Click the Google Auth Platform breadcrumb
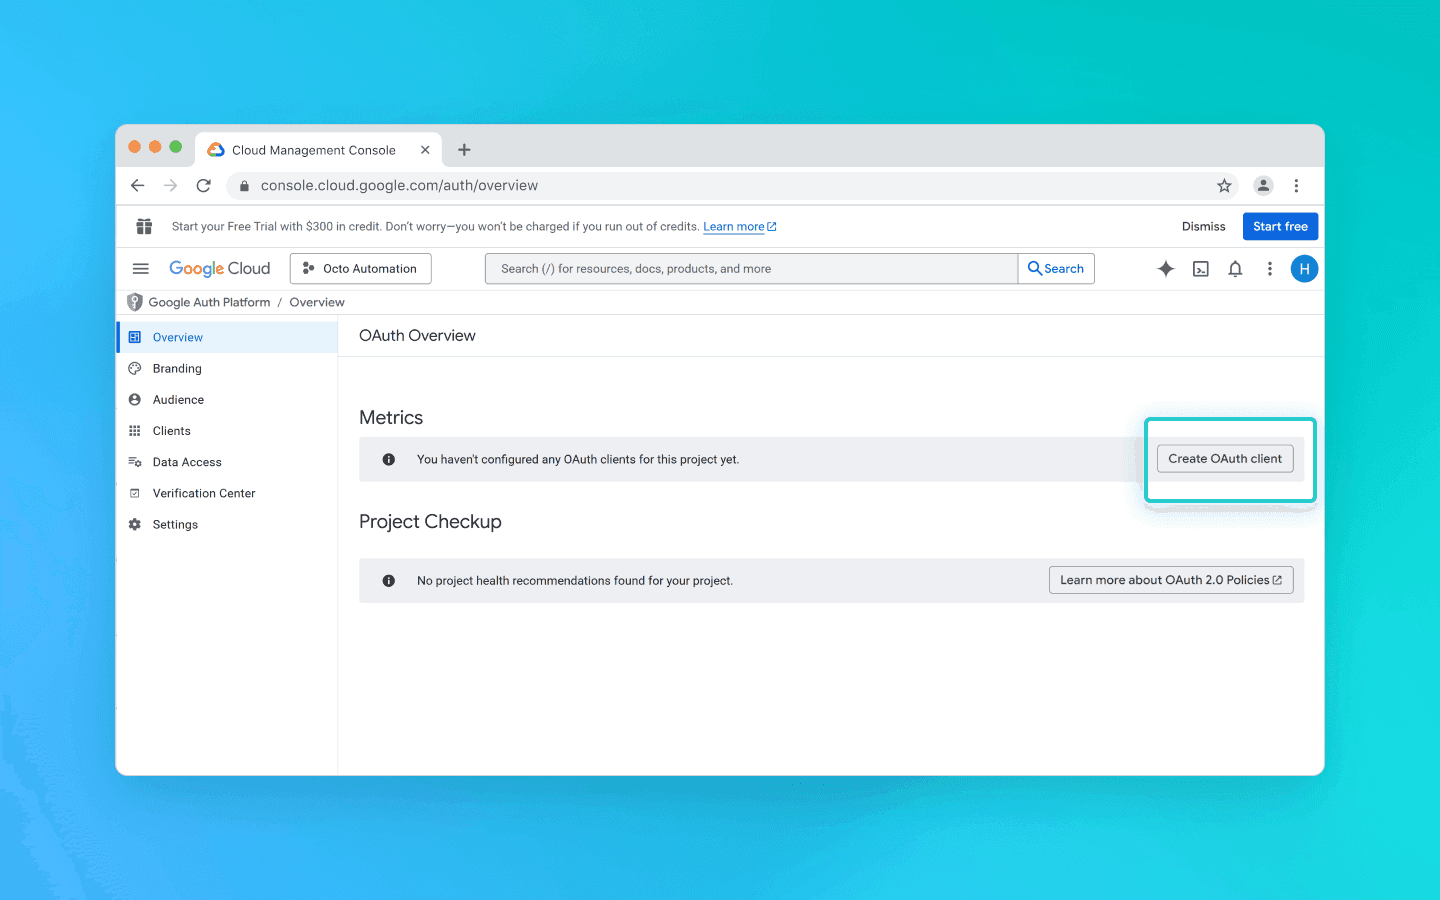Viewport: 1440px width, 900px height. pyautogui.click(x=208, y=301)
